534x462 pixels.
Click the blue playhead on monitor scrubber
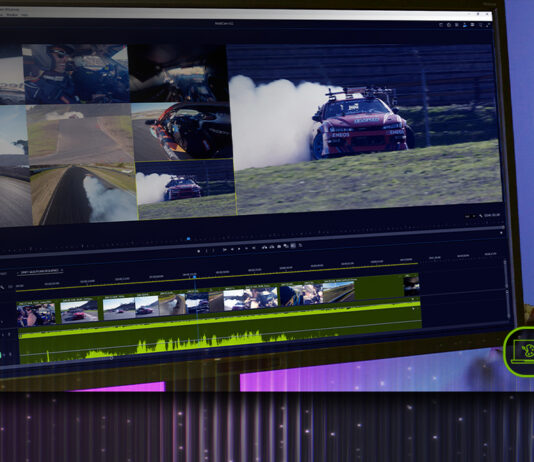point(188,239)
